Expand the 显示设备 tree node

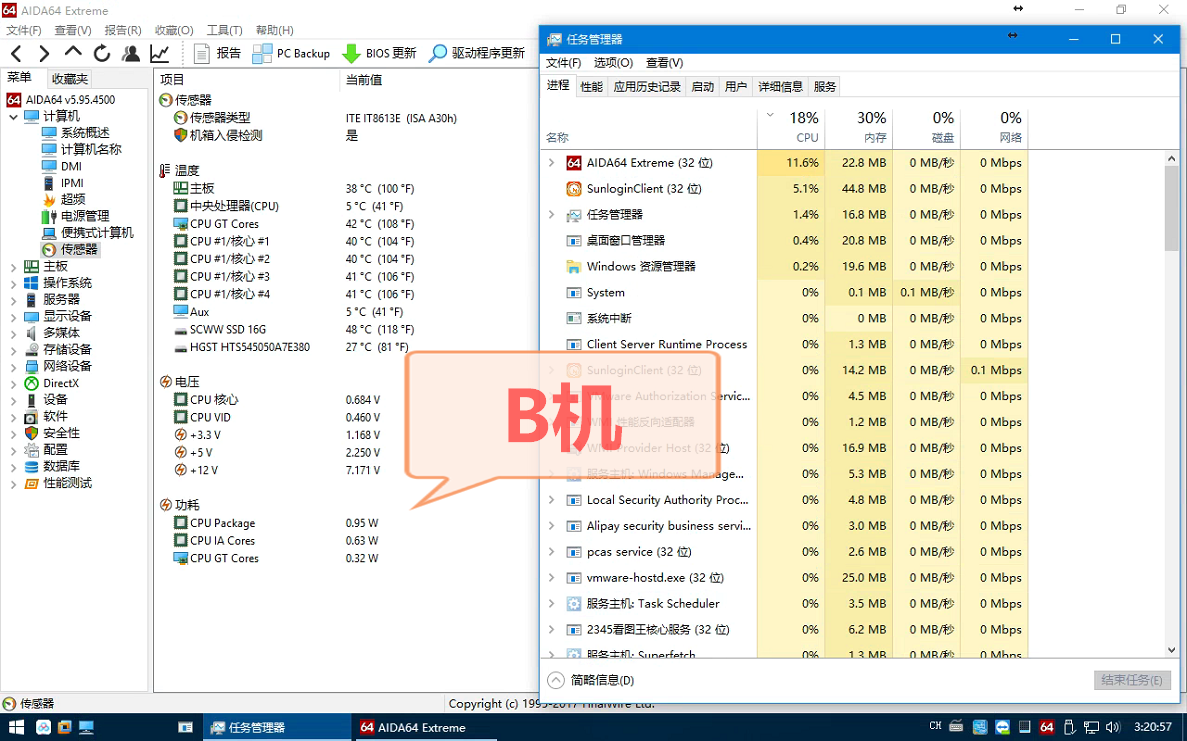[13, 316]
